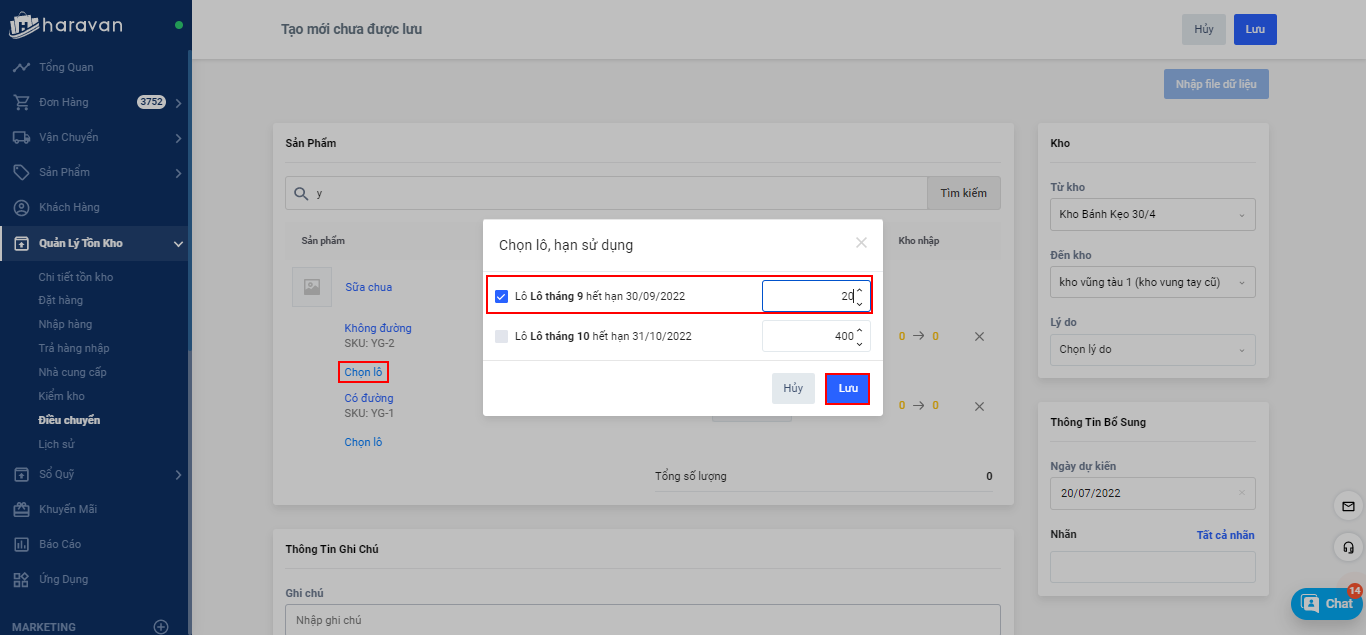Screen dimensions: 1366x635
Task: Close the Chọn lô dialog with X
Action: (x=861, y=243)
